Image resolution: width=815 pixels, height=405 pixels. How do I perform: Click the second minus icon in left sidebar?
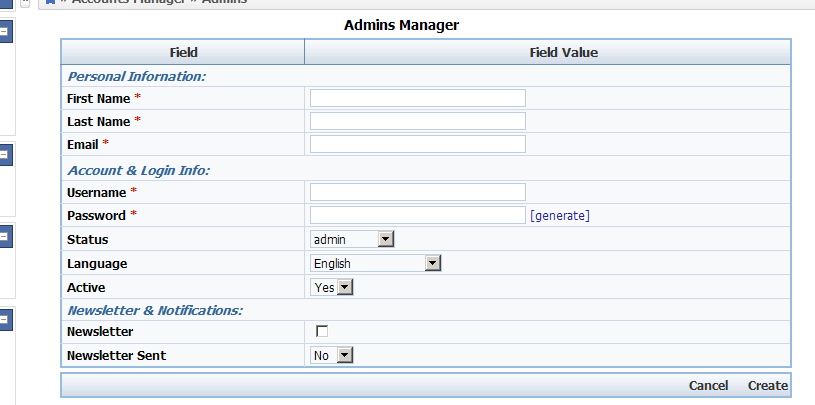pyautogui.click(x=4, y=154)
